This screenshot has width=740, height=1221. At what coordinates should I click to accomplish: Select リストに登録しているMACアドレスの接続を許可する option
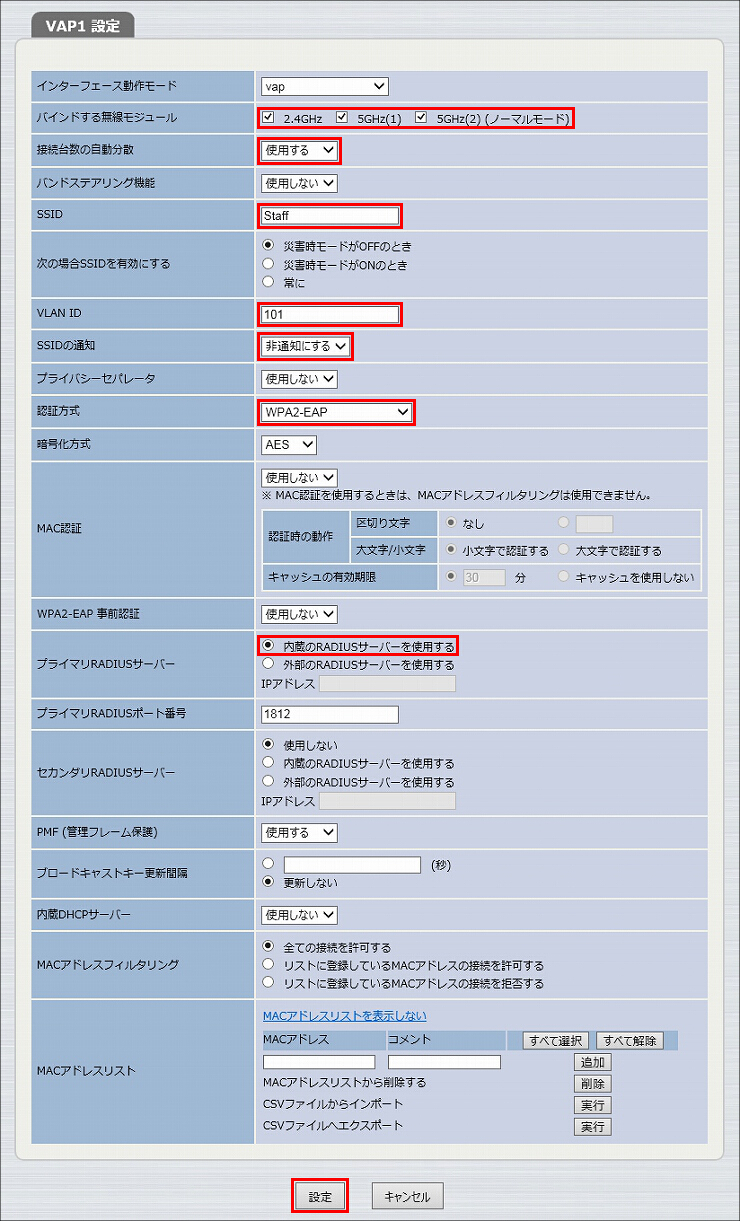[x=268, y=965]
